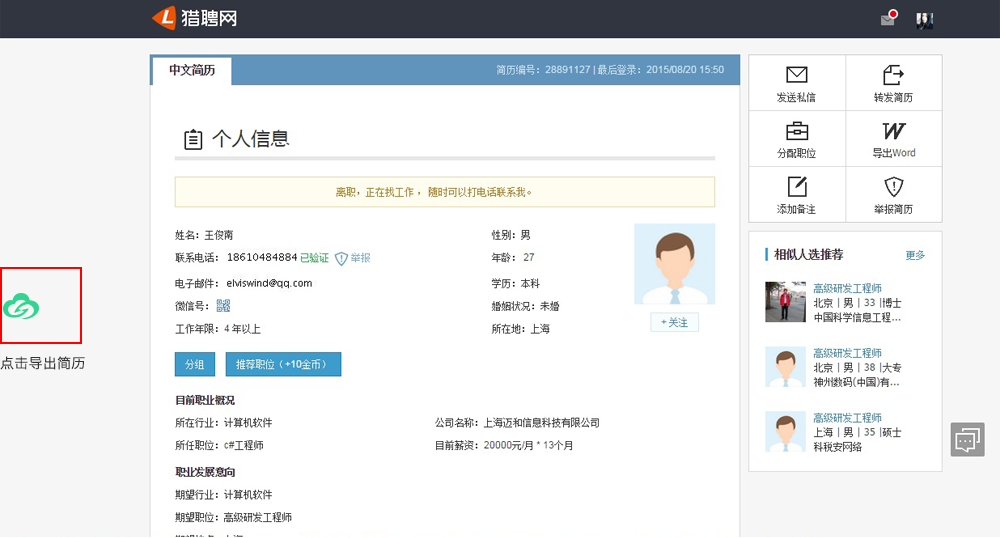Open the first 高级研发工程师 recommendation photo
Image resolution: width=1000 pixels, height=538 pixels.
pos(785,302)
